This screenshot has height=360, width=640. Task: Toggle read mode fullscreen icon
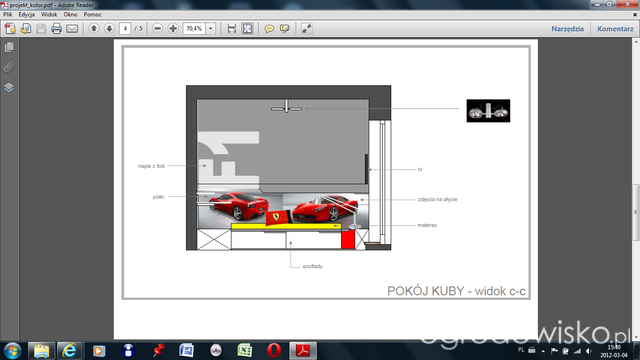307,29
